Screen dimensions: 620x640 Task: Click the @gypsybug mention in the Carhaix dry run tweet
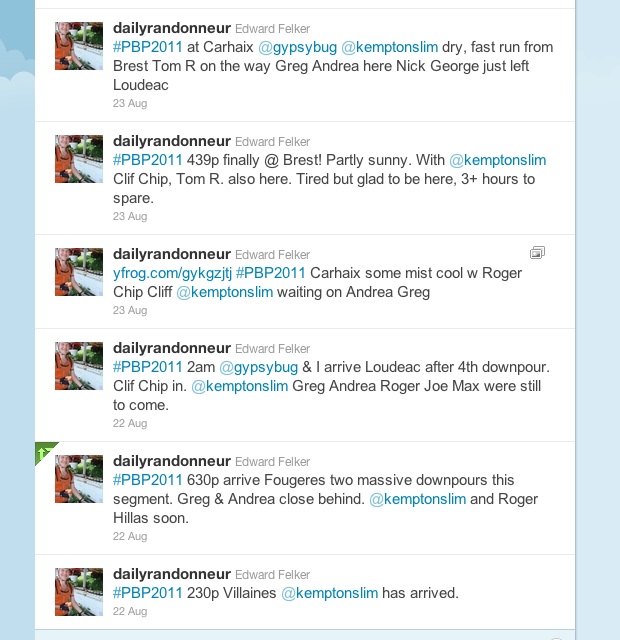click(x=298, y=47)
